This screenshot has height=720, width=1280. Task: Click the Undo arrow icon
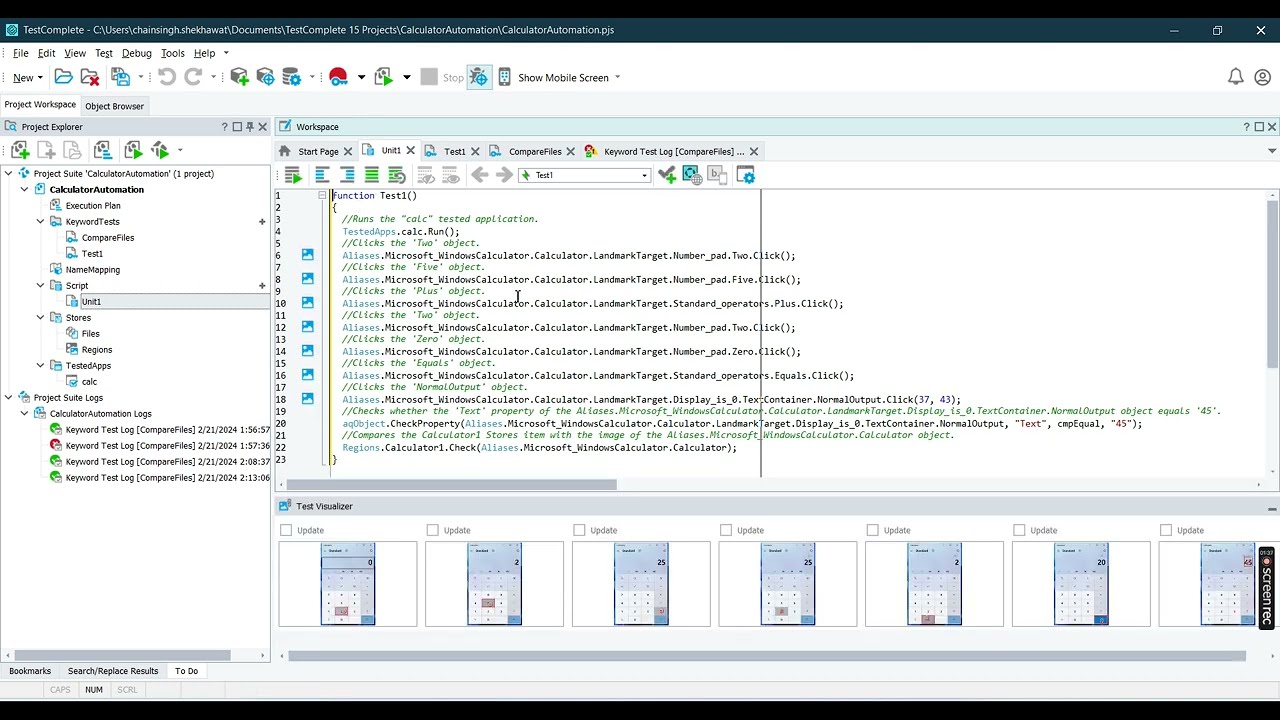coord(167,77)
